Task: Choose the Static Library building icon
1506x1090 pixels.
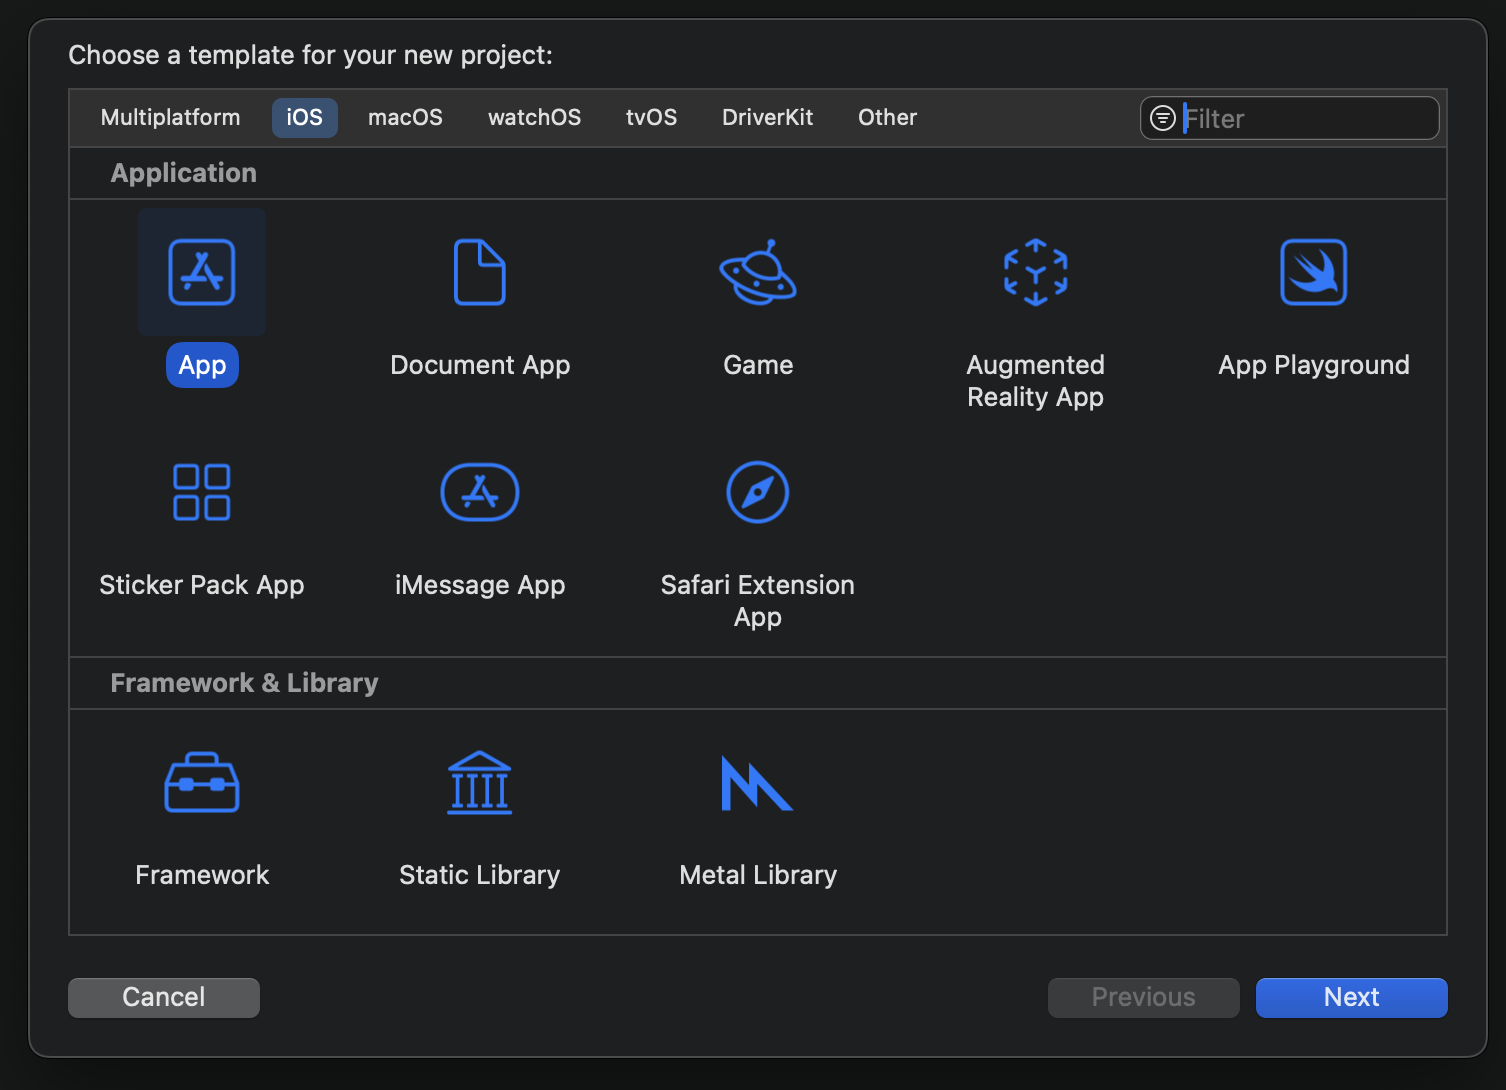Action: click(480, 782)
